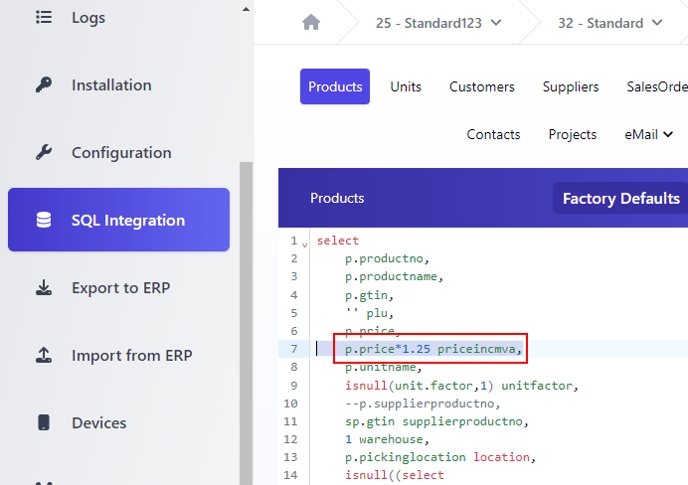
Task: Open the eMail dropdown menu
Action: coord(649,134)
